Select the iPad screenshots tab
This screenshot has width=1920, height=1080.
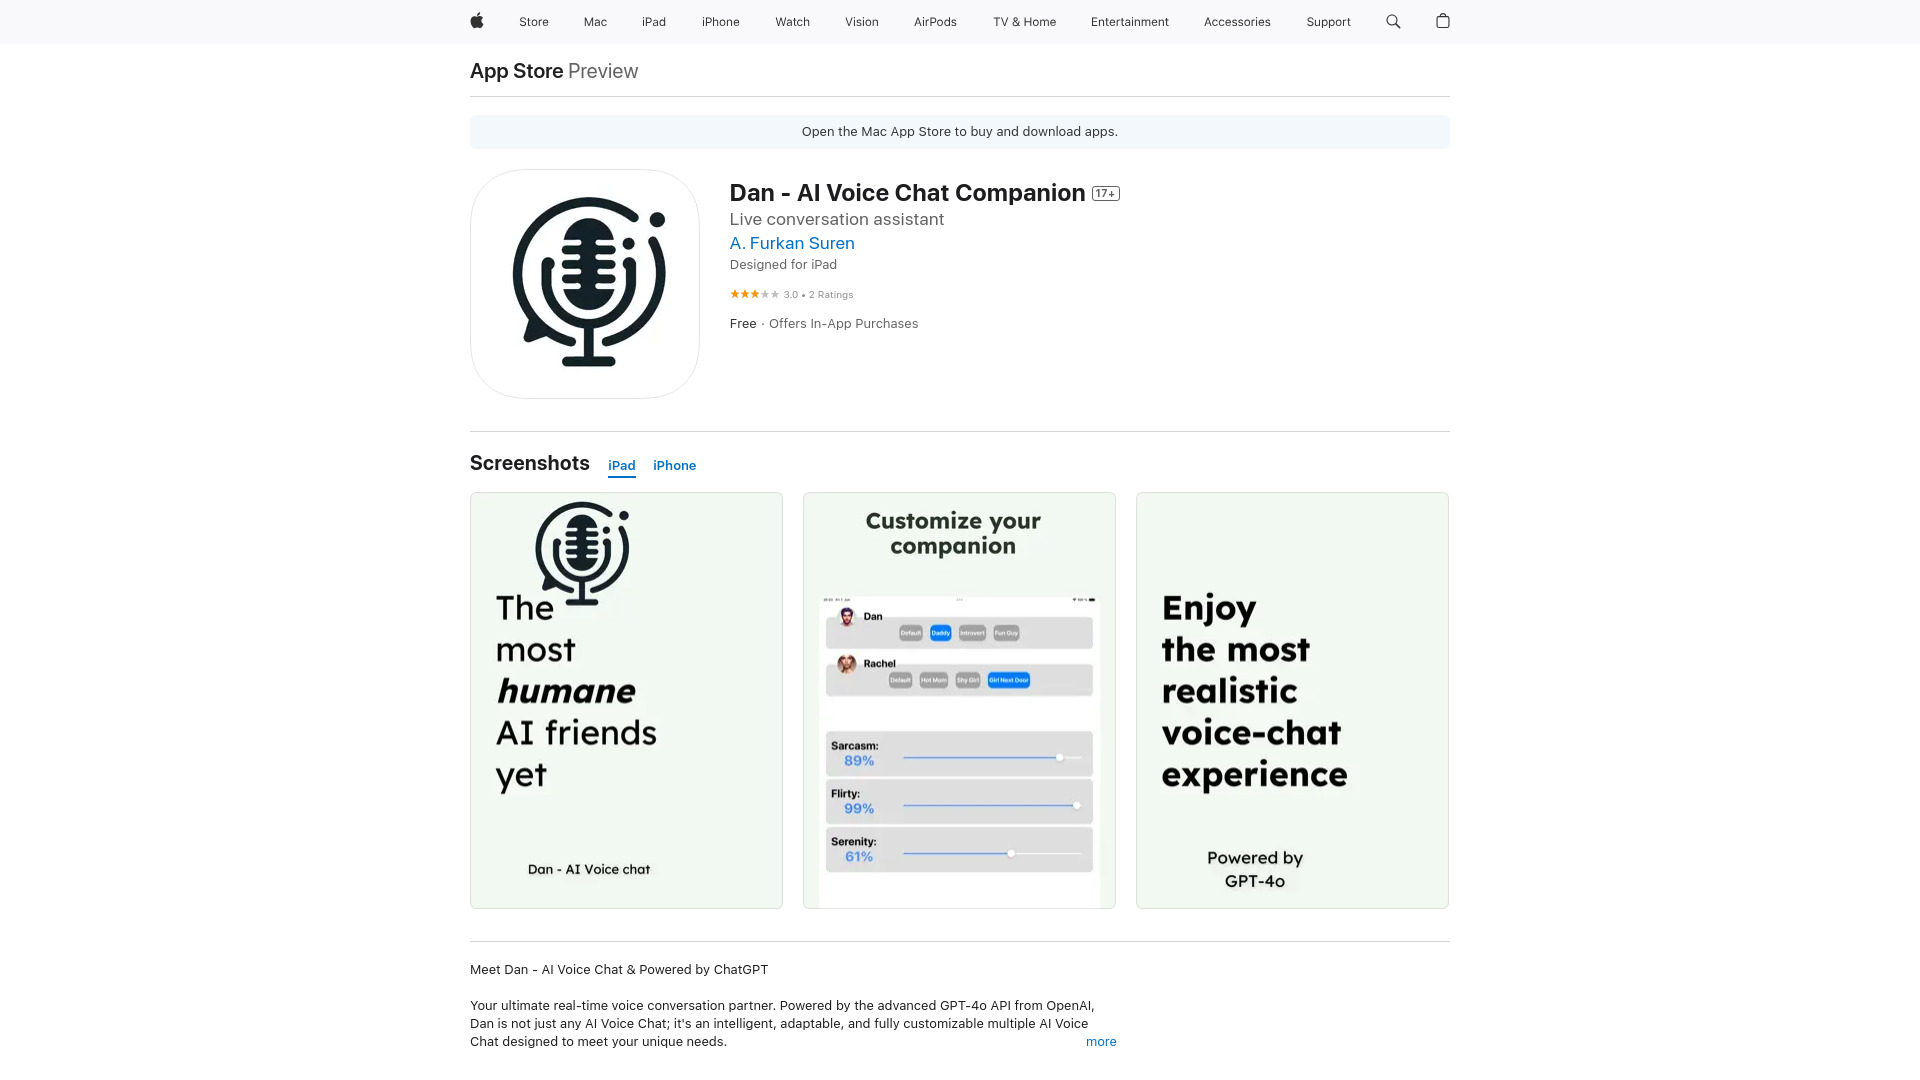[x=621, y=465]
